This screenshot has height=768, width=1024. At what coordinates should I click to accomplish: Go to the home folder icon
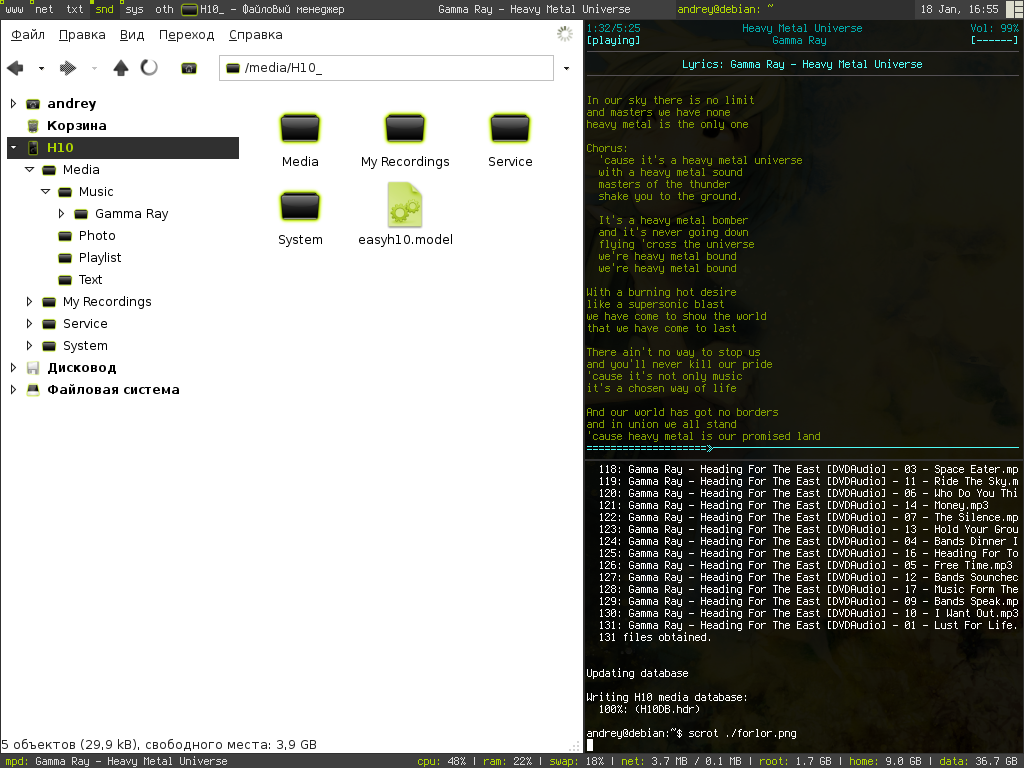pos(189,68)
